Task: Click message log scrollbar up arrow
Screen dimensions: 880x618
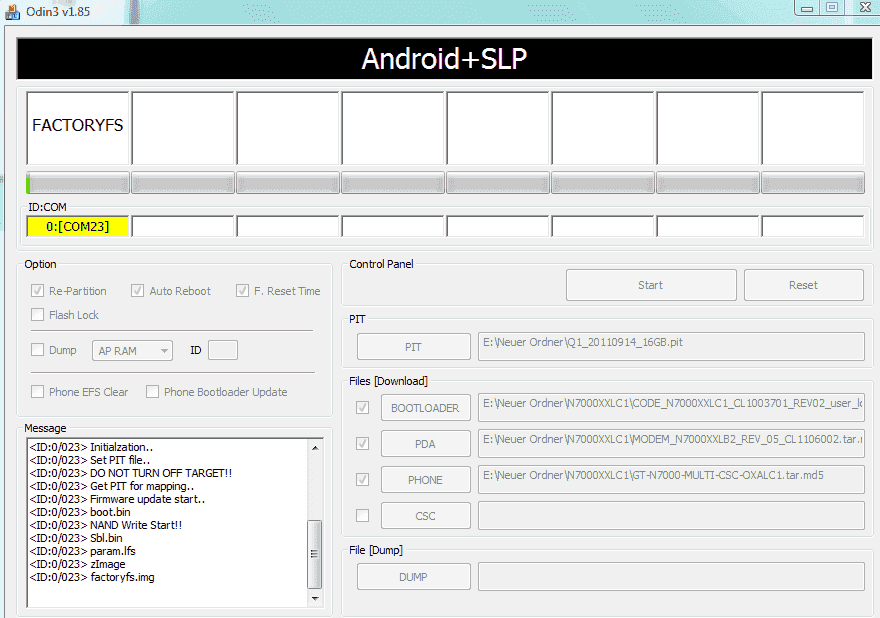Action: 315,447
